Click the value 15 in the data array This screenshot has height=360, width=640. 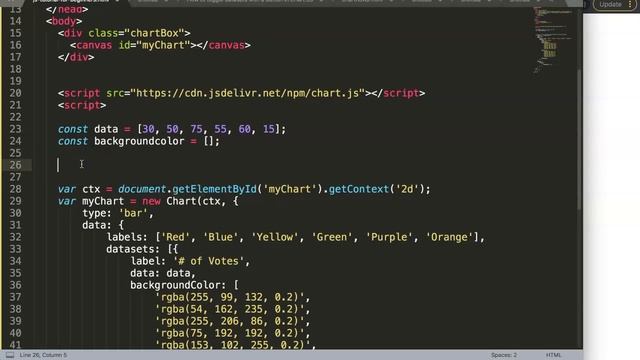(269, 129)
